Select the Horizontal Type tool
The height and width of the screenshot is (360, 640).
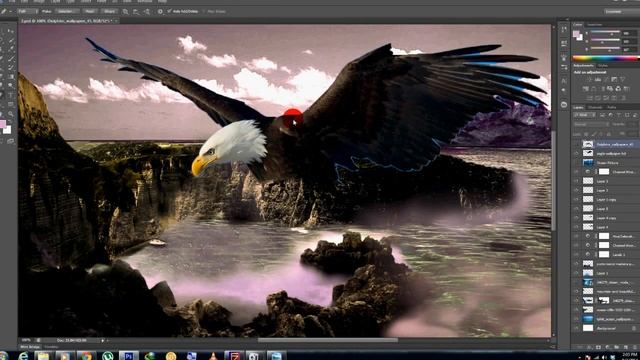[x=11, y=96]
